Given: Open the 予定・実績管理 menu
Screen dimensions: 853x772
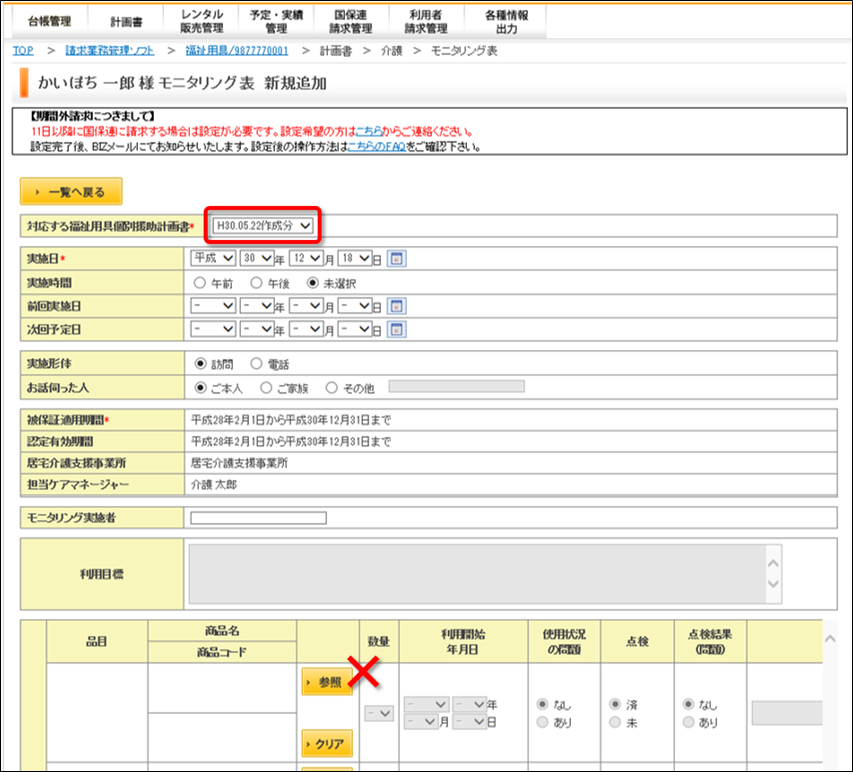Looking at the screenshot, I should (276, 21).
